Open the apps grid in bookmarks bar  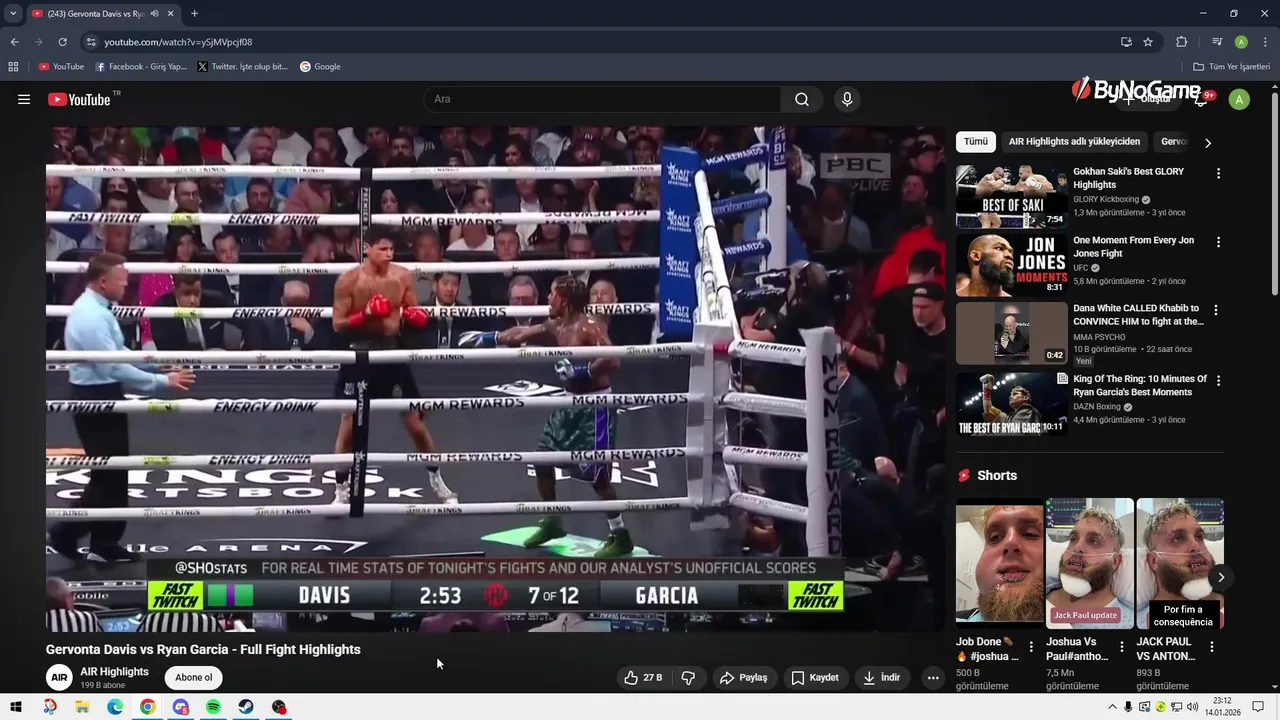click(13, 67)
